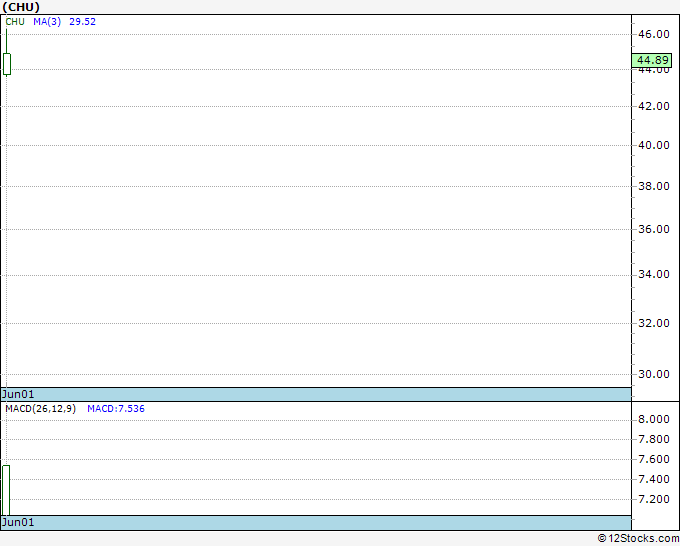The width and height of the screenshot is (680, 546).
Task: Click the 40.00 price axis label
Action: click(x=654, y=145)
